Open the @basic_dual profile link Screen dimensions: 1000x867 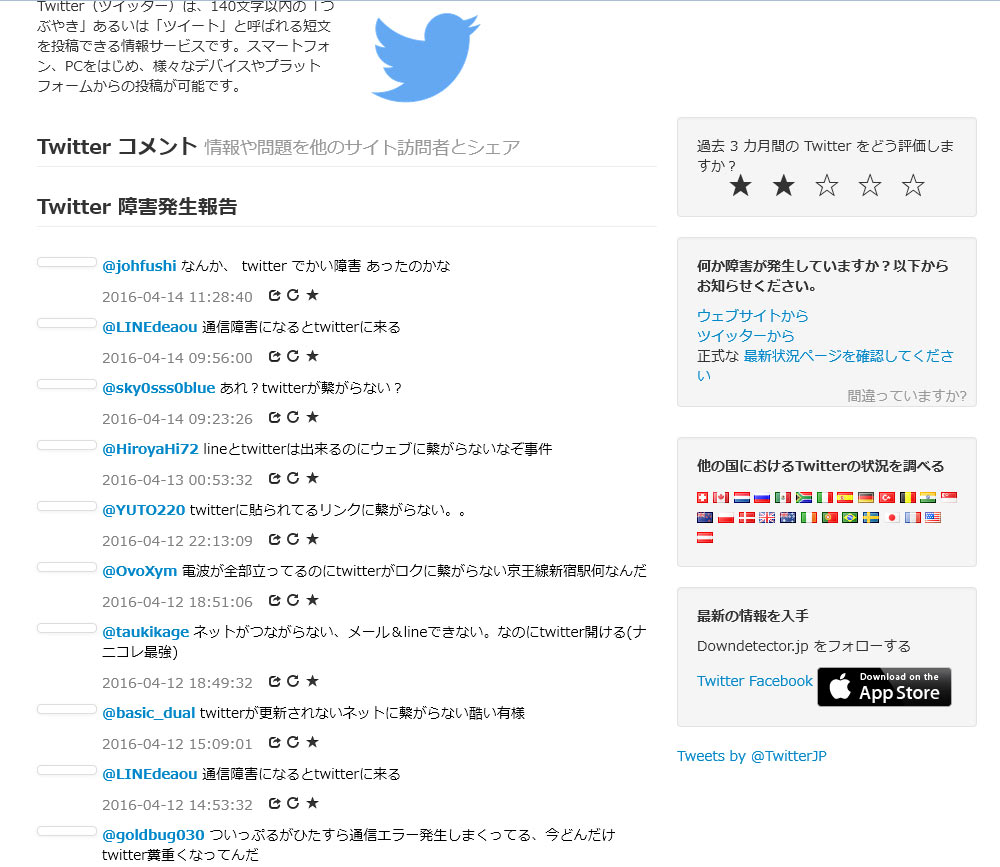click(x=149, y=713)
